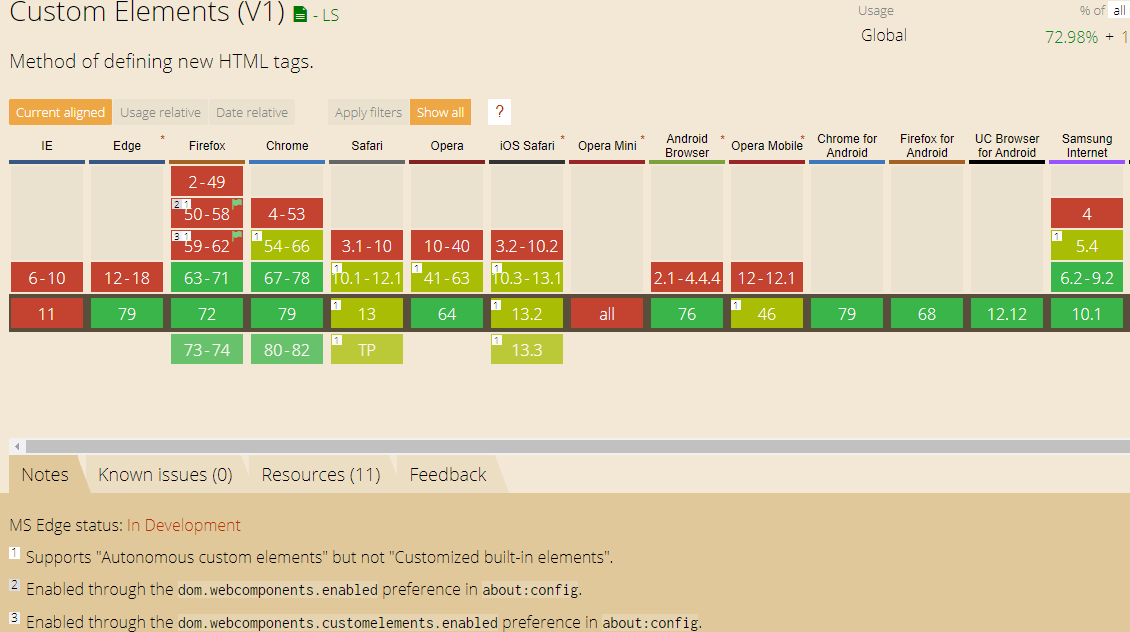This screenshot has height=632, width=1130.
Task: Click the question mark help button
Action: pyautogui.click(x=499, y=112)
